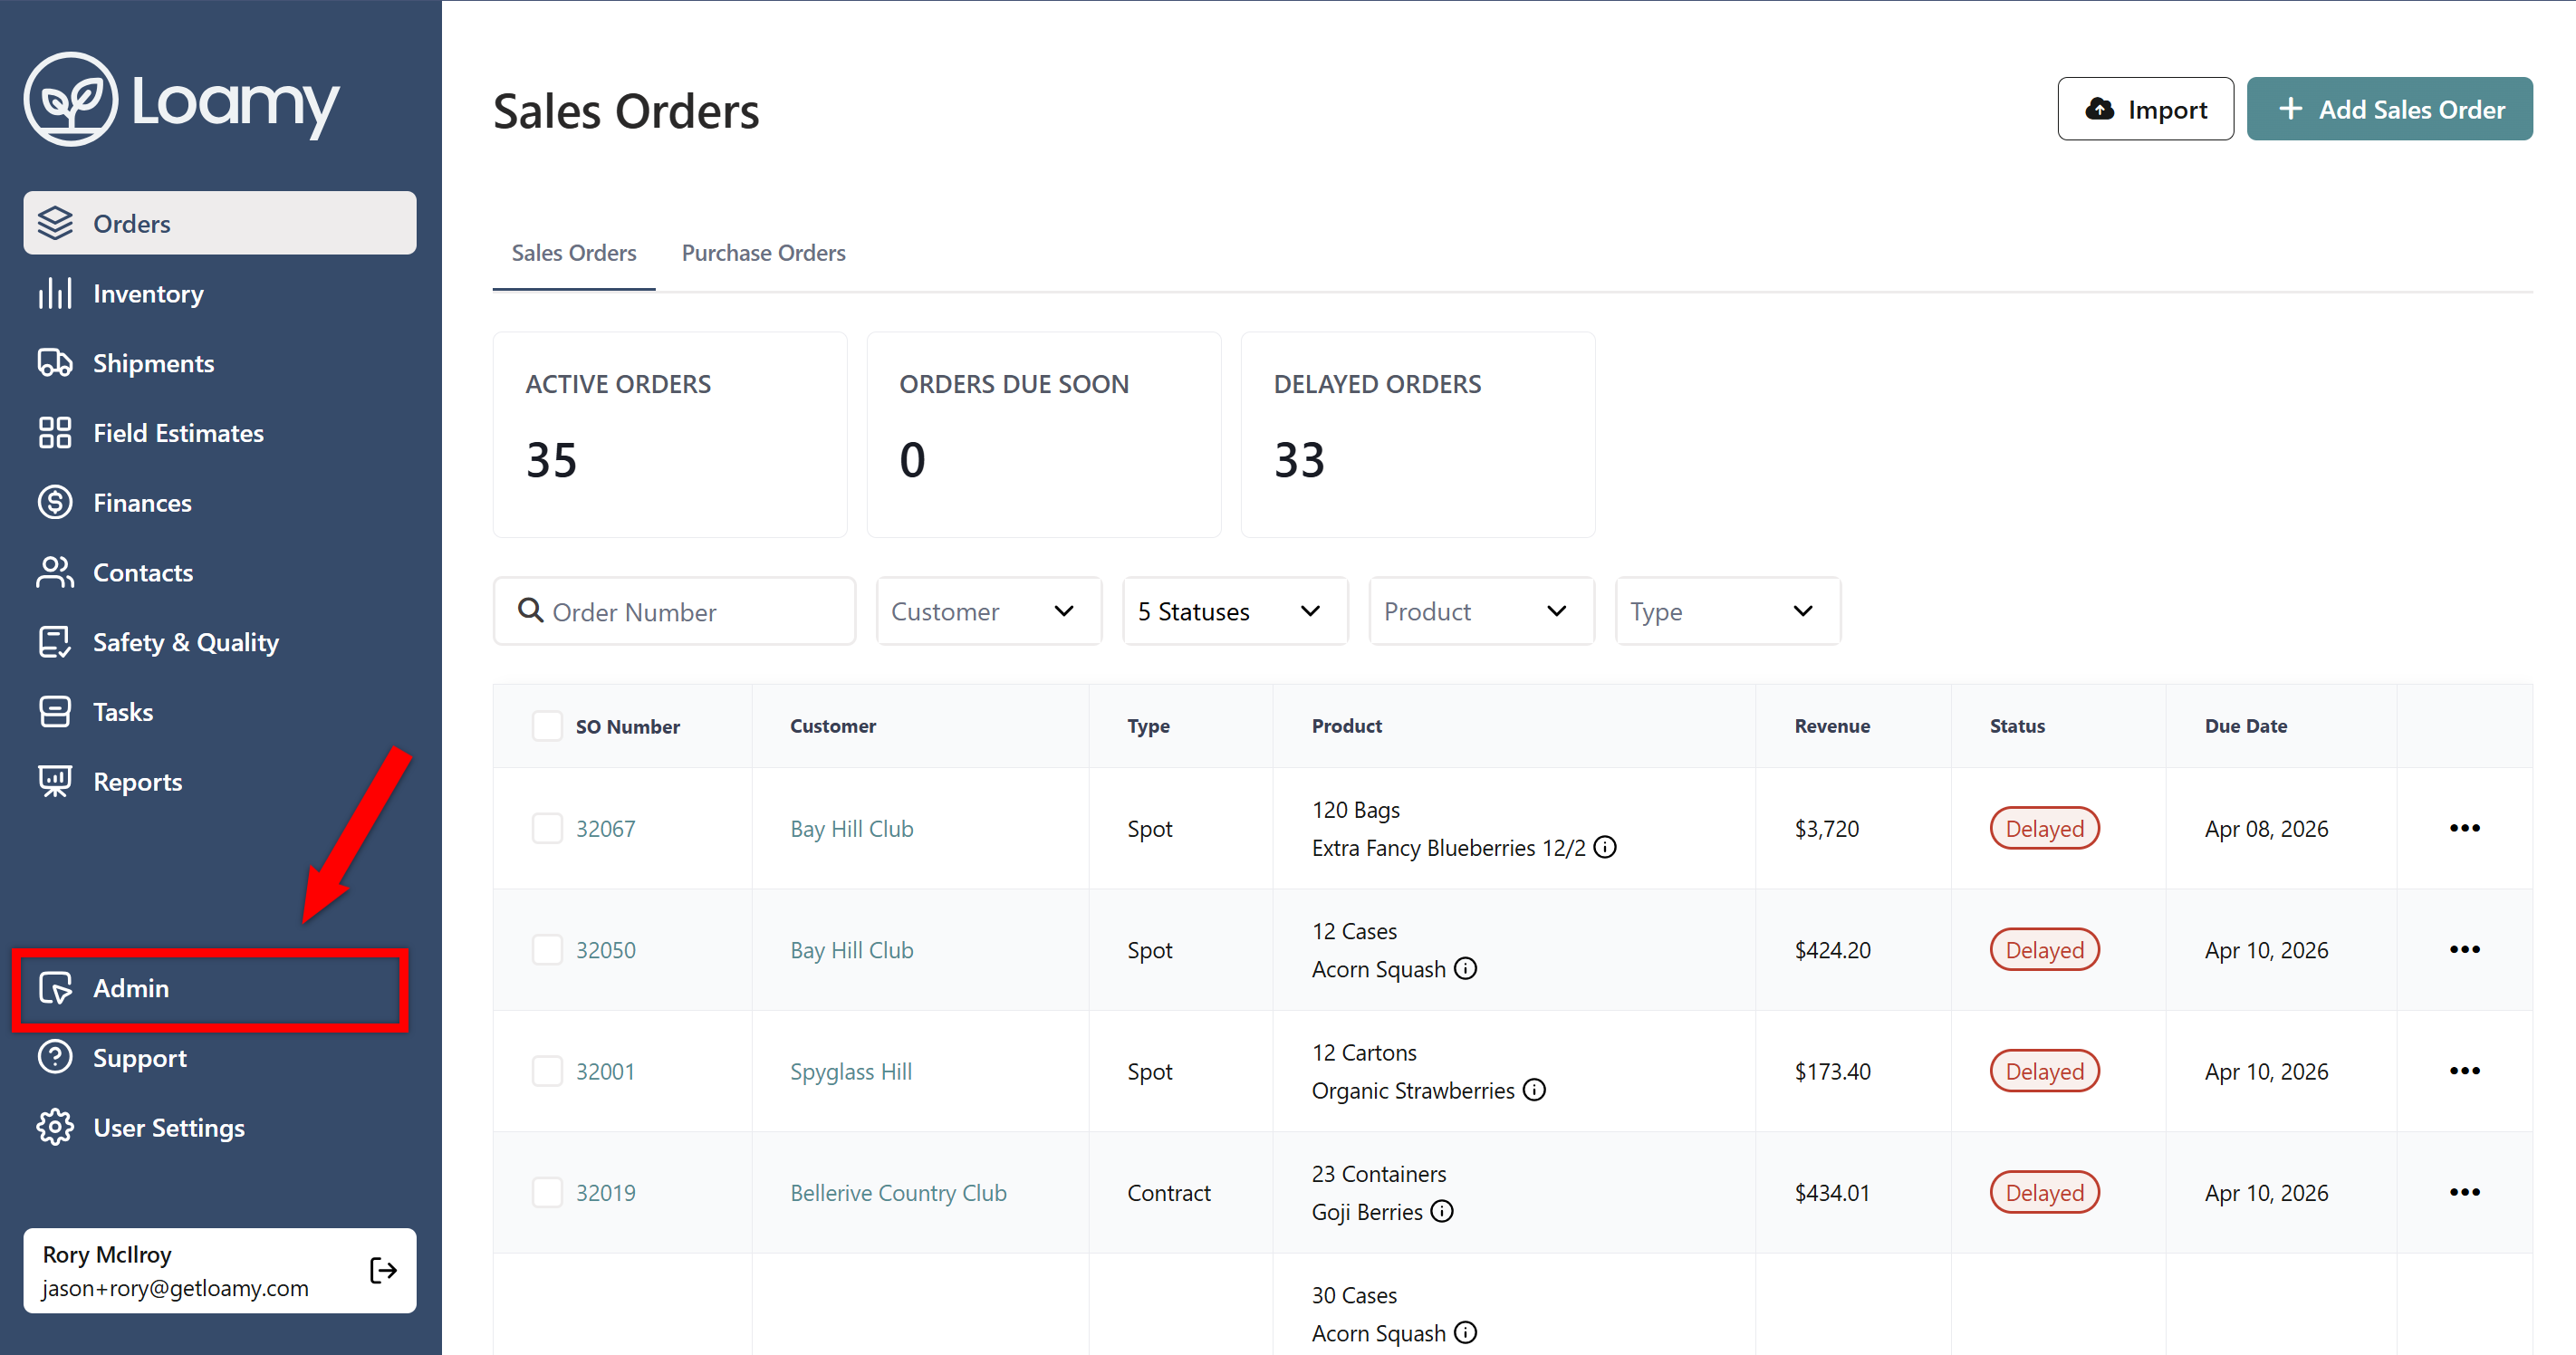Open the Shipments truck icon in sidebar

pyautogui.click(x=55, y=363)
